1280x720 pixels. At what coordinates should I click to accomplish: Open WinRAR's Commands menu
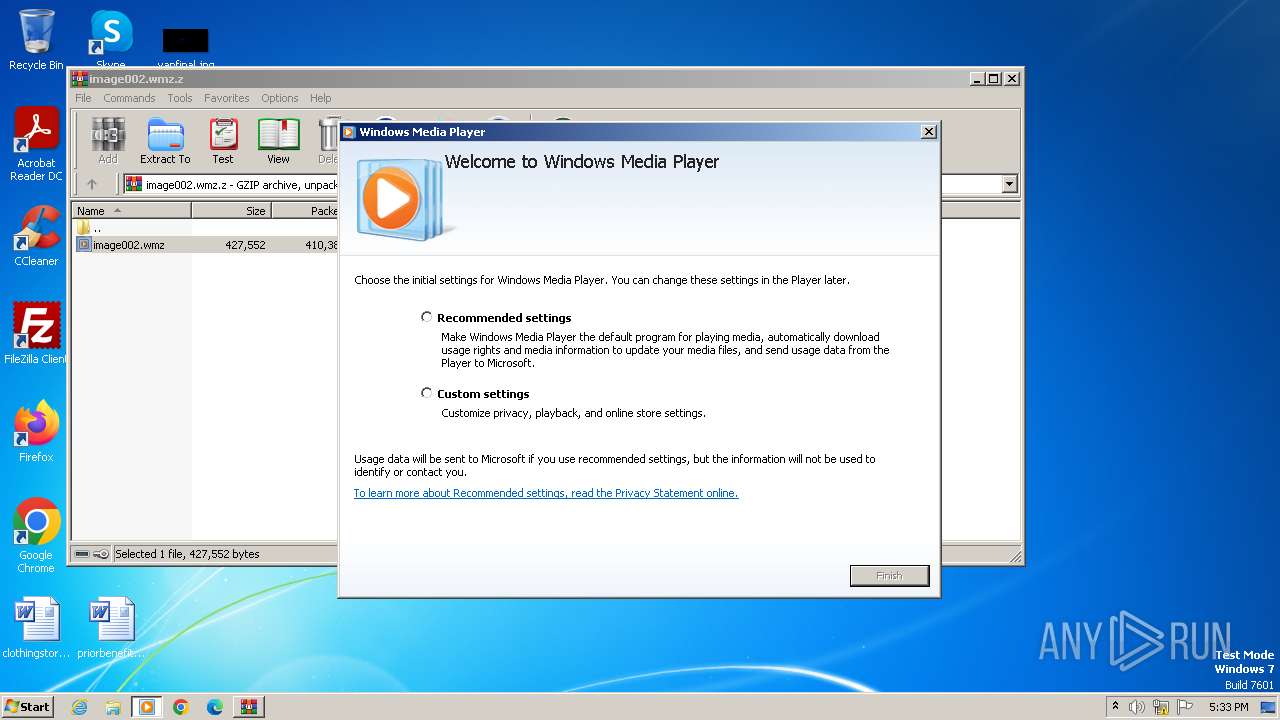coord(129,98)
